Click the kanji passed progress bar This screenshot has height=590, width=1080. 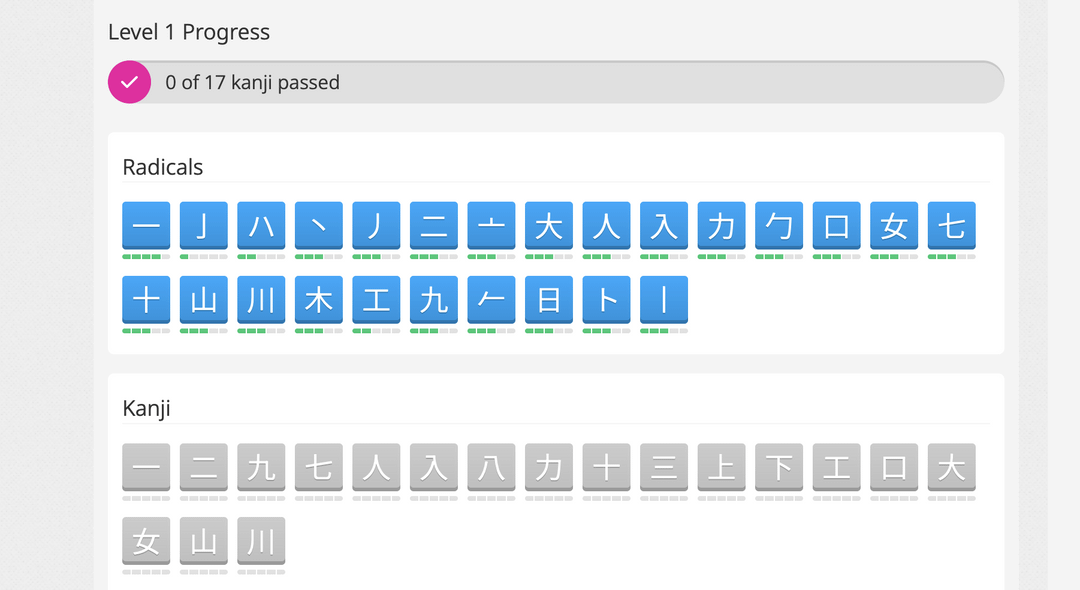pos(556,82)
